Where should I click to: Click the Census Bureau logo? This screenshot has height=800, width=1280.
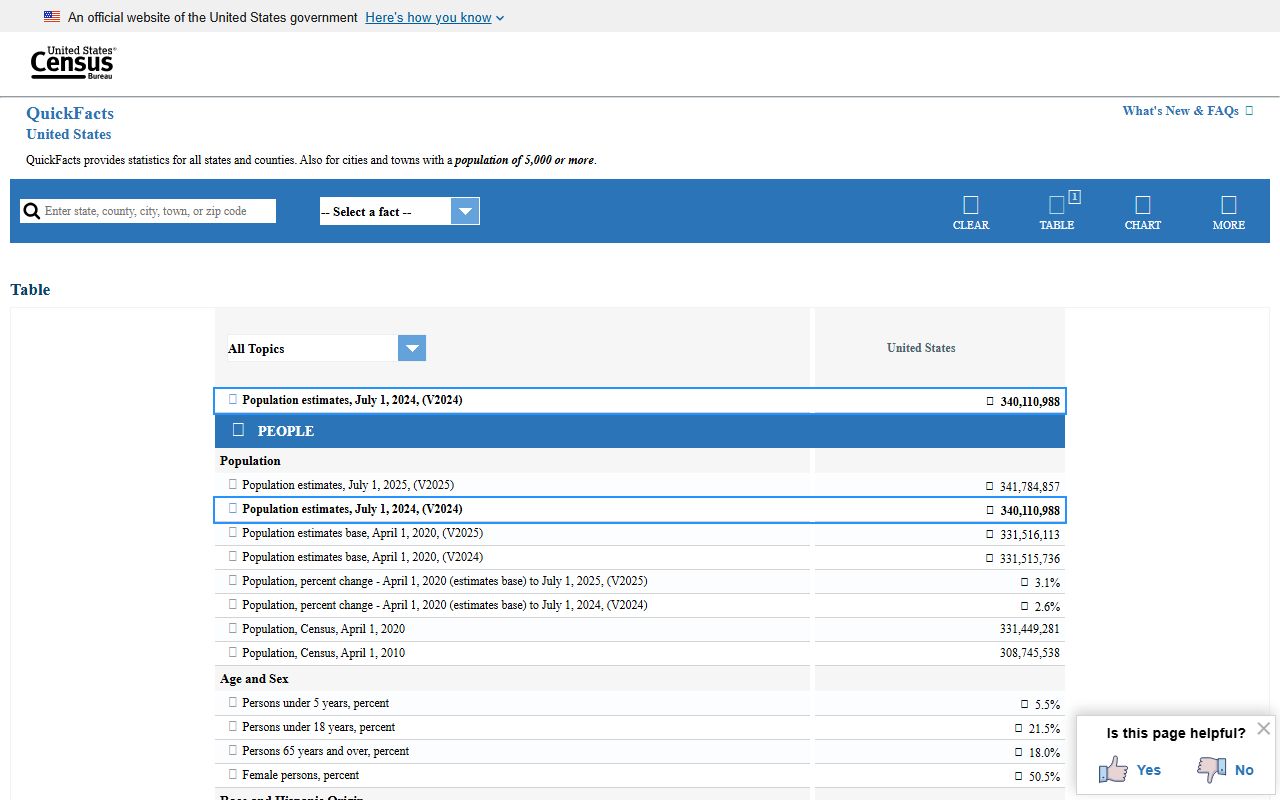pos(73,63)
